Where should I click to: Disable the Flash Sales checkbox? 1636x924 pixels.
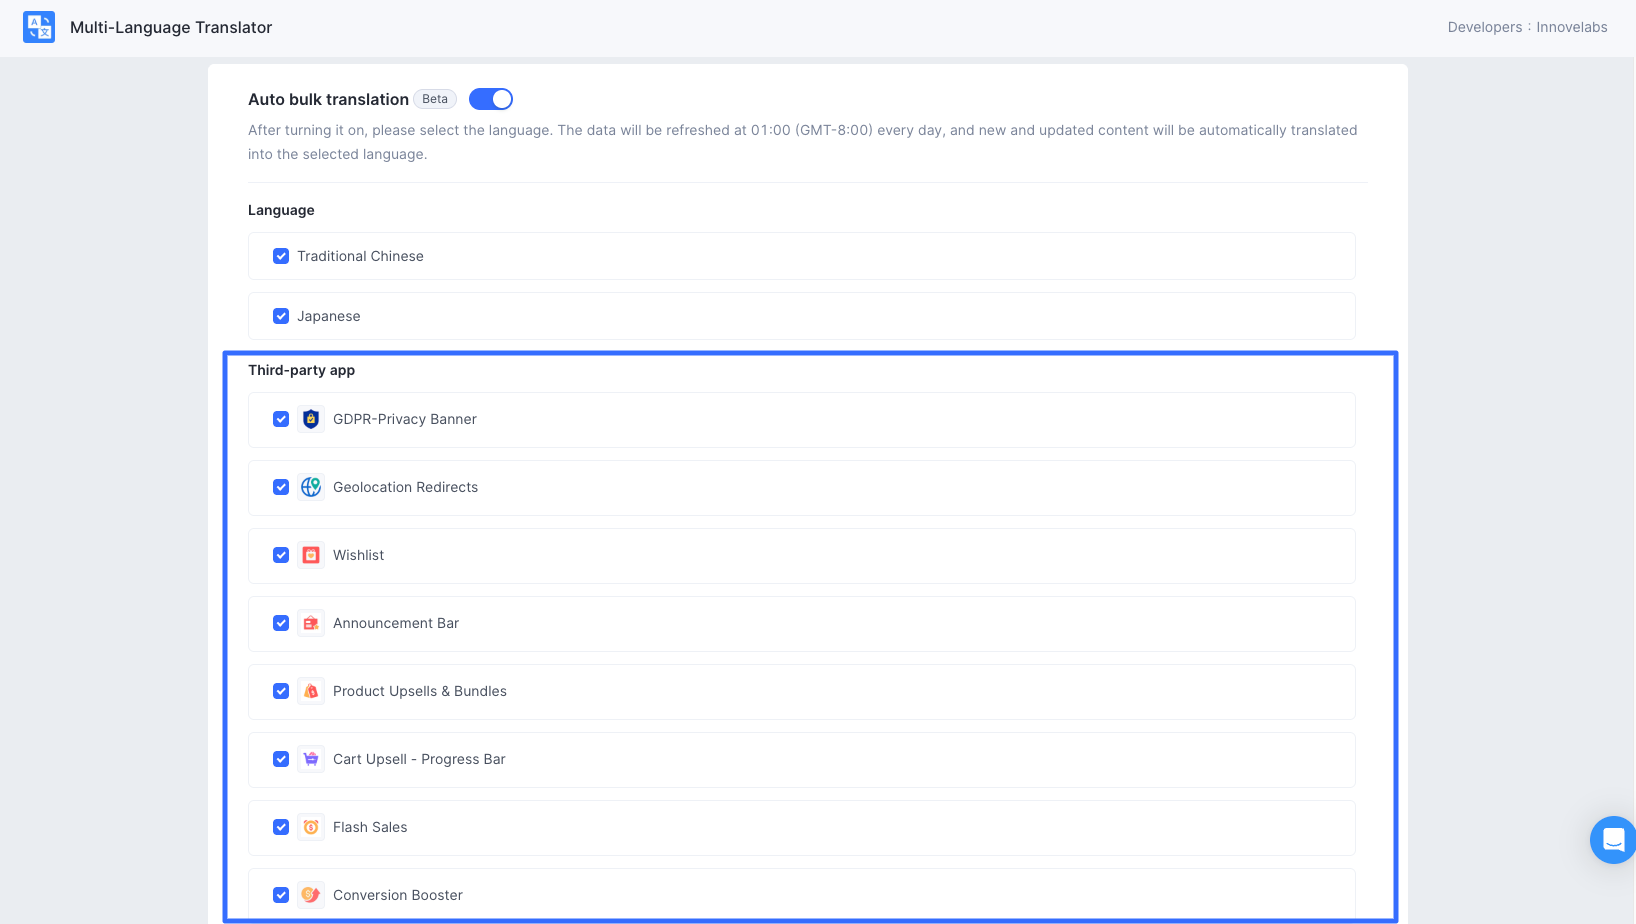point(281,827)
